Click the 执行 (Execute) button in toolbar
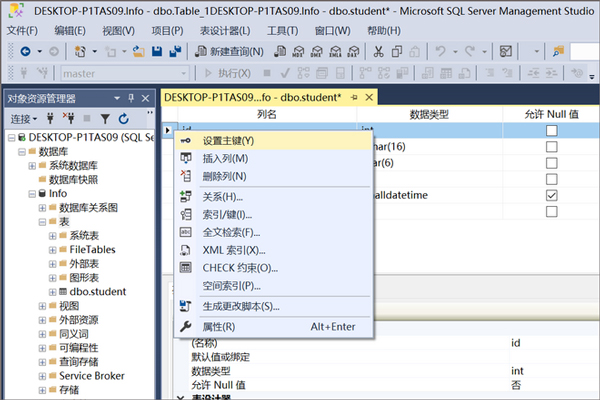 tap(228, 73)
